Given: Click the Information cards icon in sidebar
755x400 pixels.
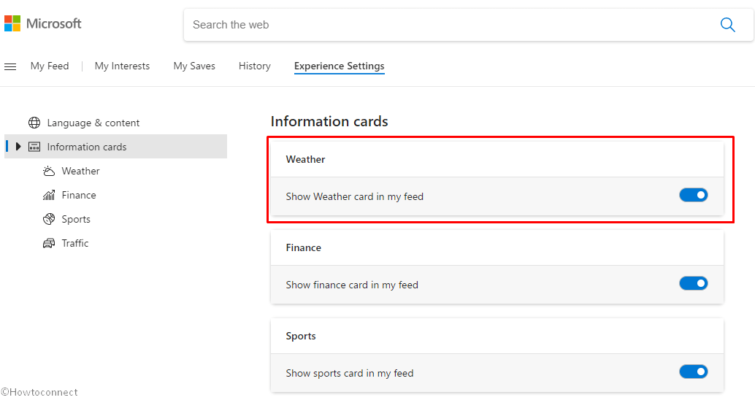Looking at the screenshot, I should [34, 147].
